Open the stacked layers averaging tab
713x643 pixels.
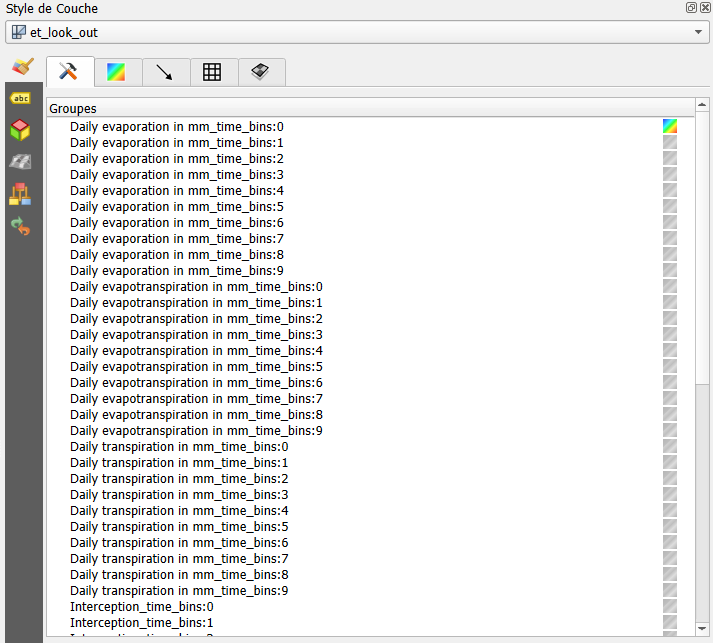[x=260, y=72]
